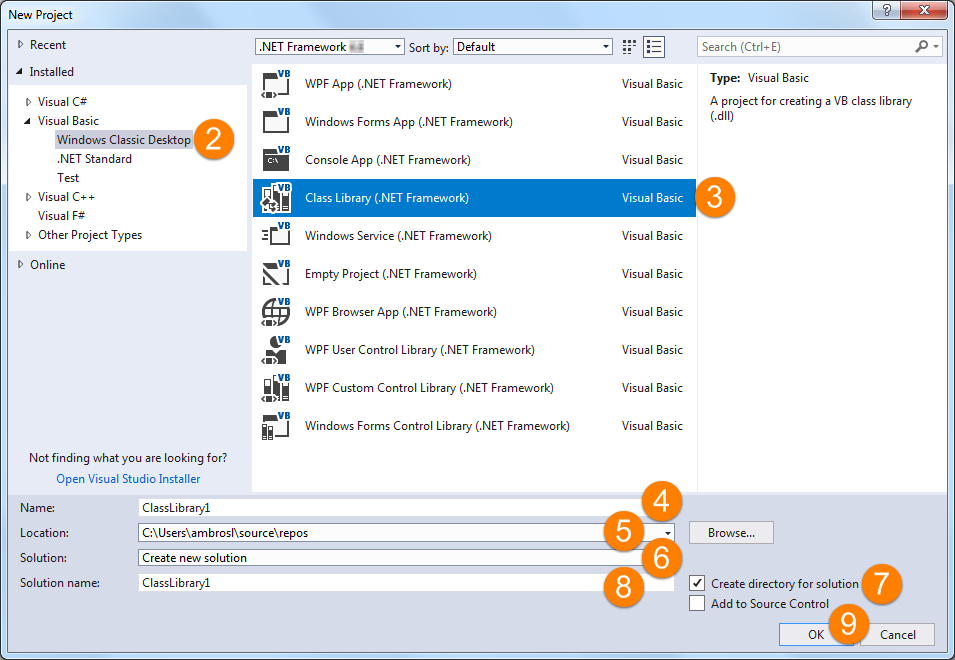The width and height of the screenshot is (955, 660).
Task: Expand the Visual C# node
Action: click(29, 102)
